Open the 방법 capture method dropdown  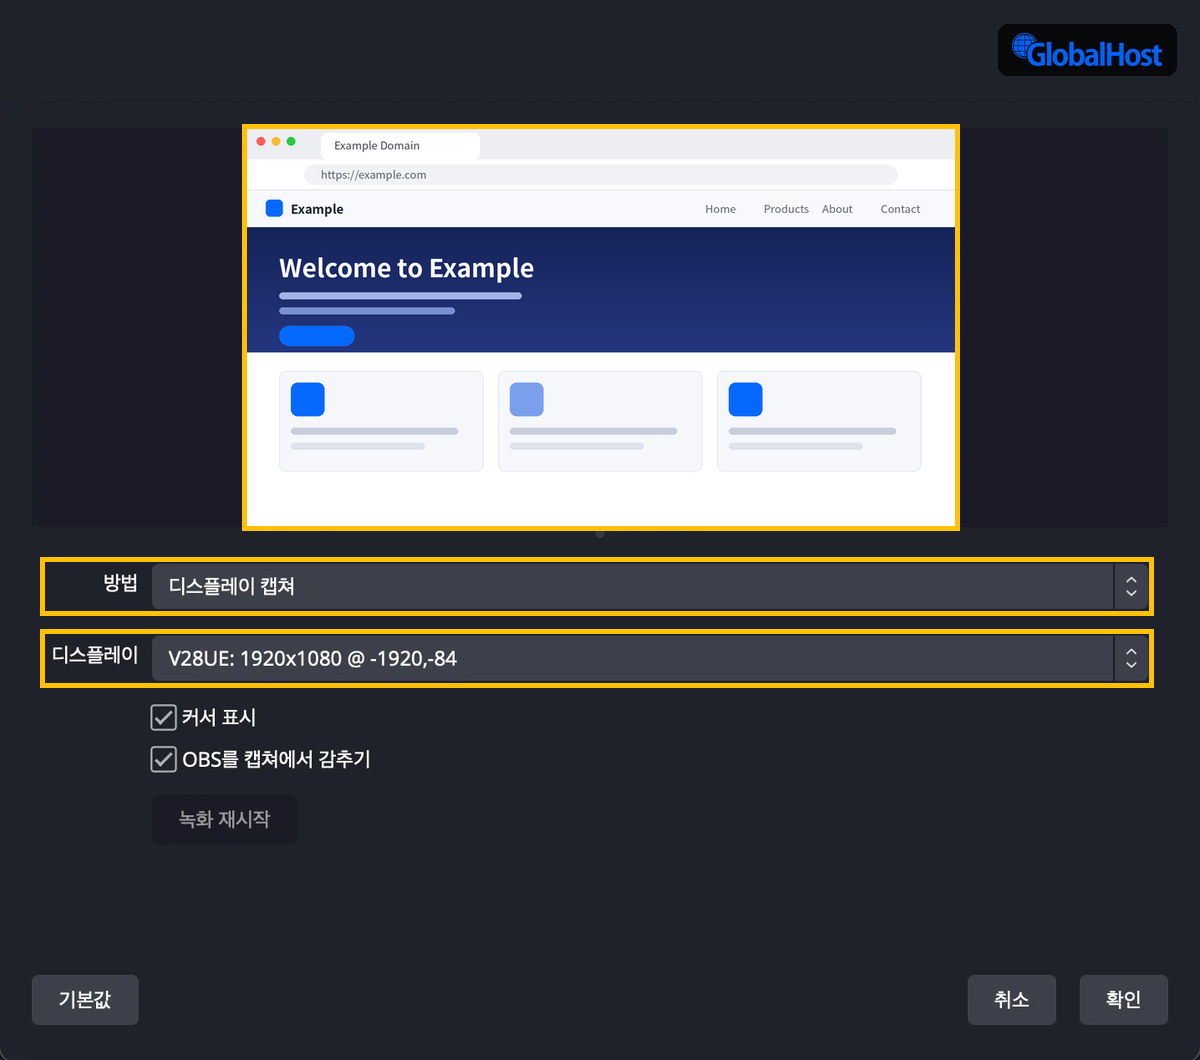point(632,586)
